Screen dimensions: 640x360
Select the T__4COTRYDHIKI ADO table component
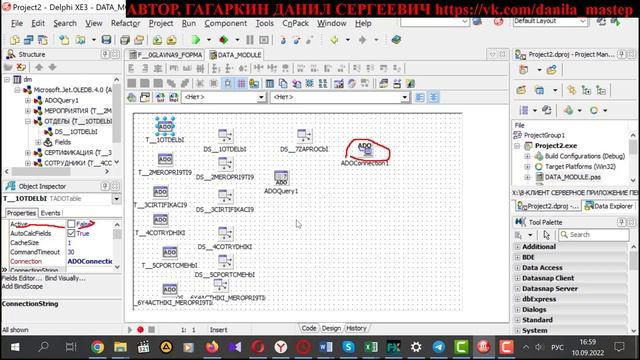[160, 220]
